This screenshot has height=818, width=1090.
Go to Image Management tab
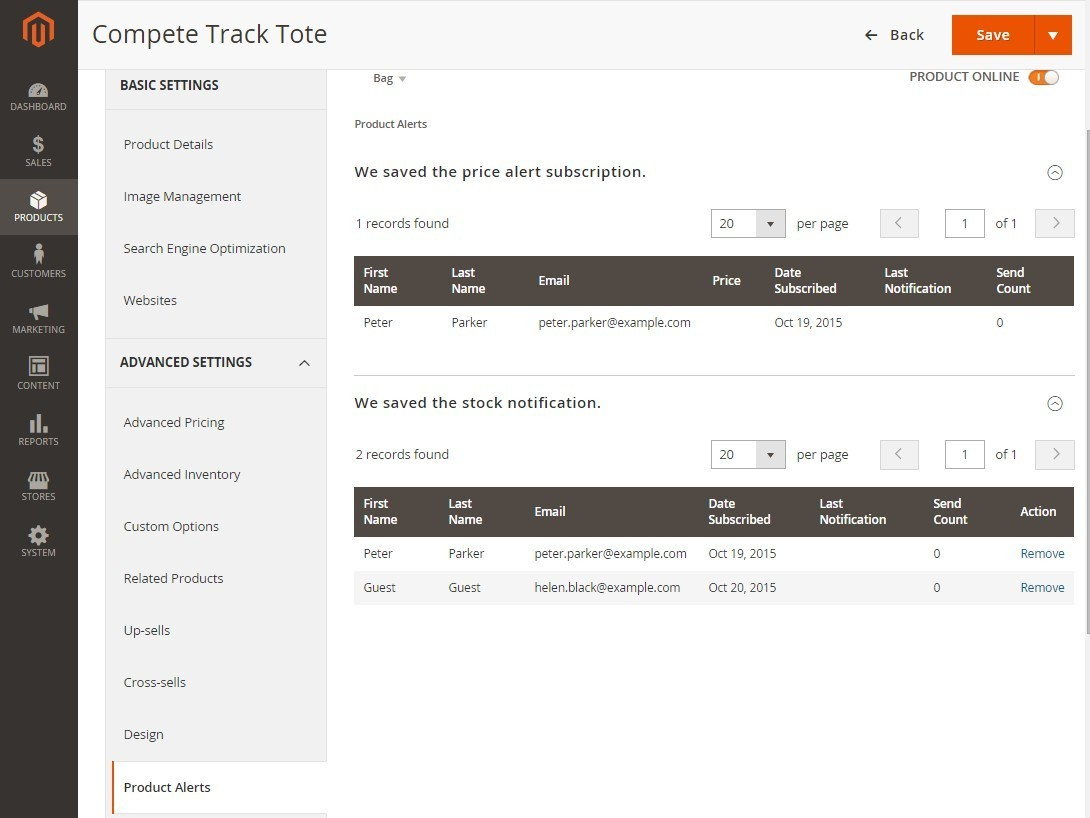(182, 197)
